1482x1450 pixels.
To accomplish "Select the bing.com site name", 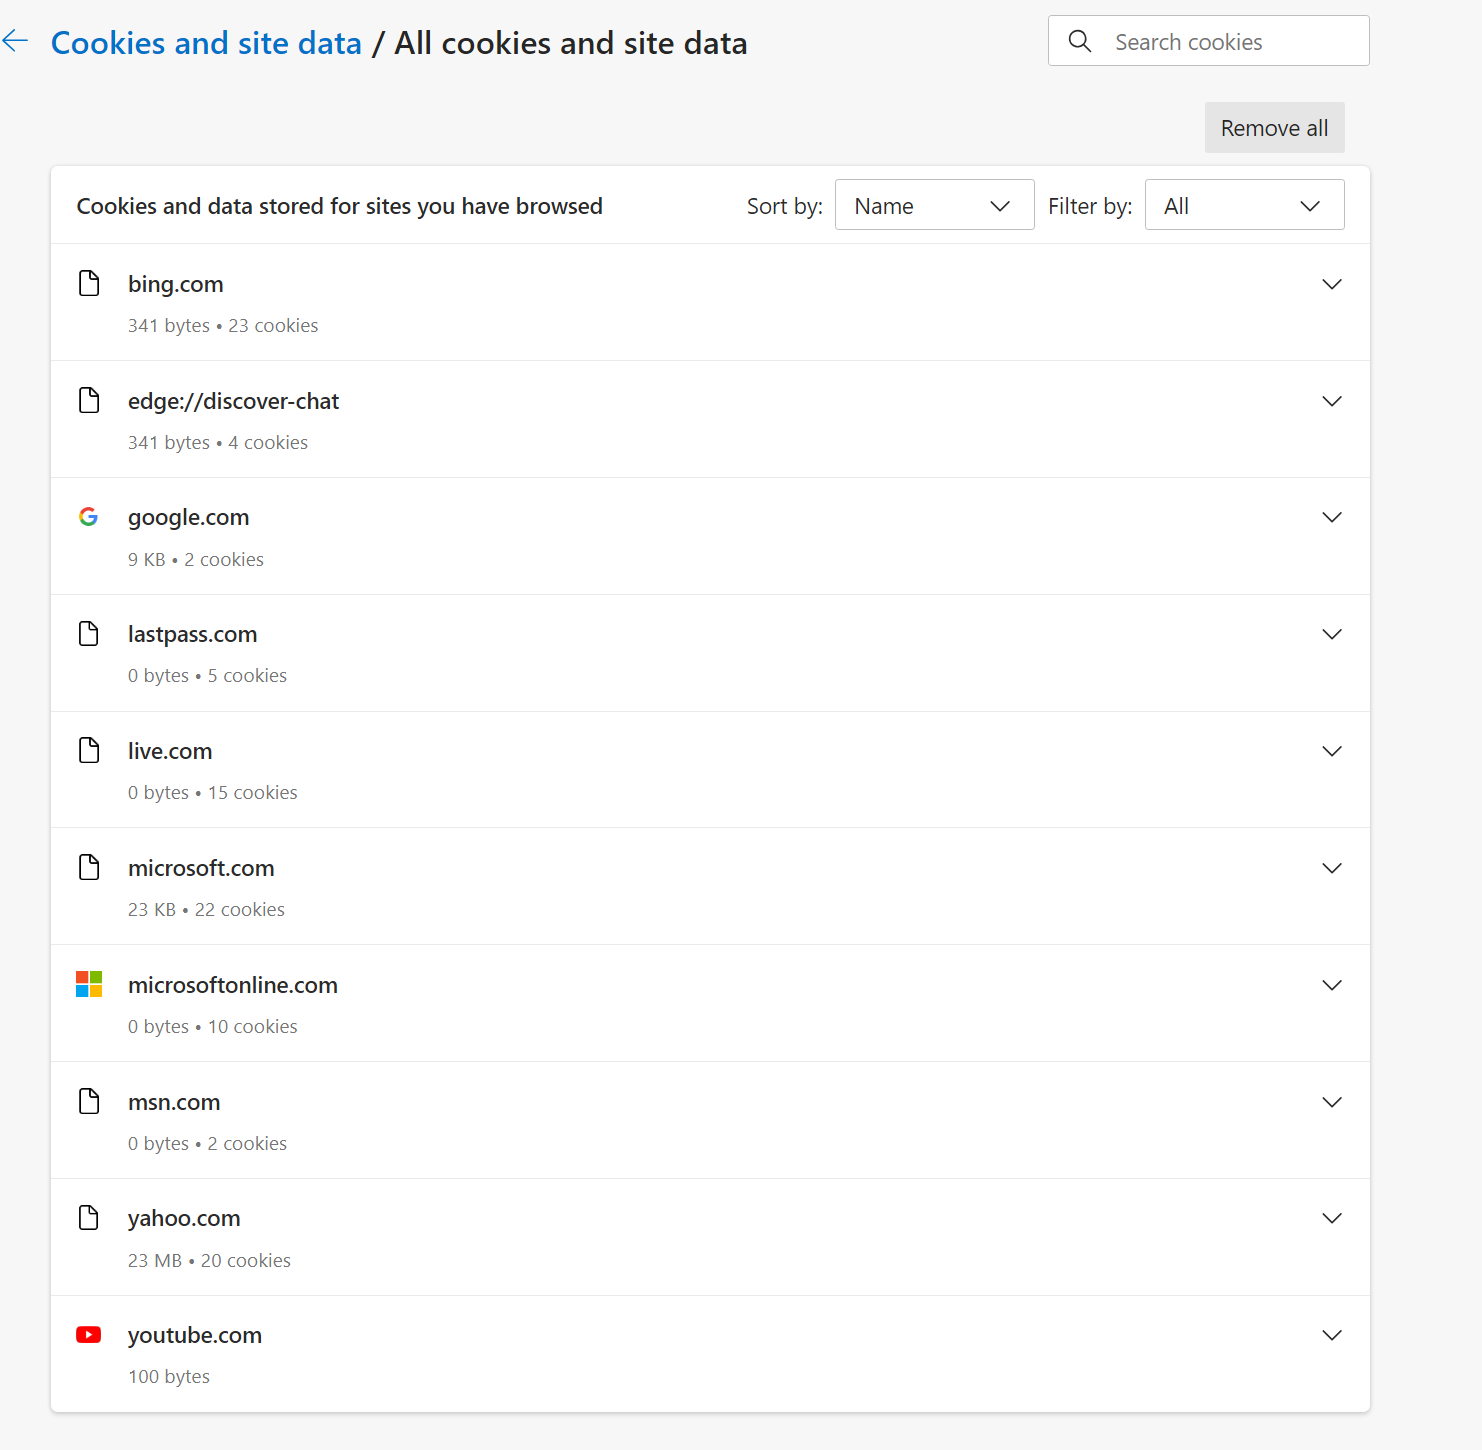I will [x=176, y=284].
